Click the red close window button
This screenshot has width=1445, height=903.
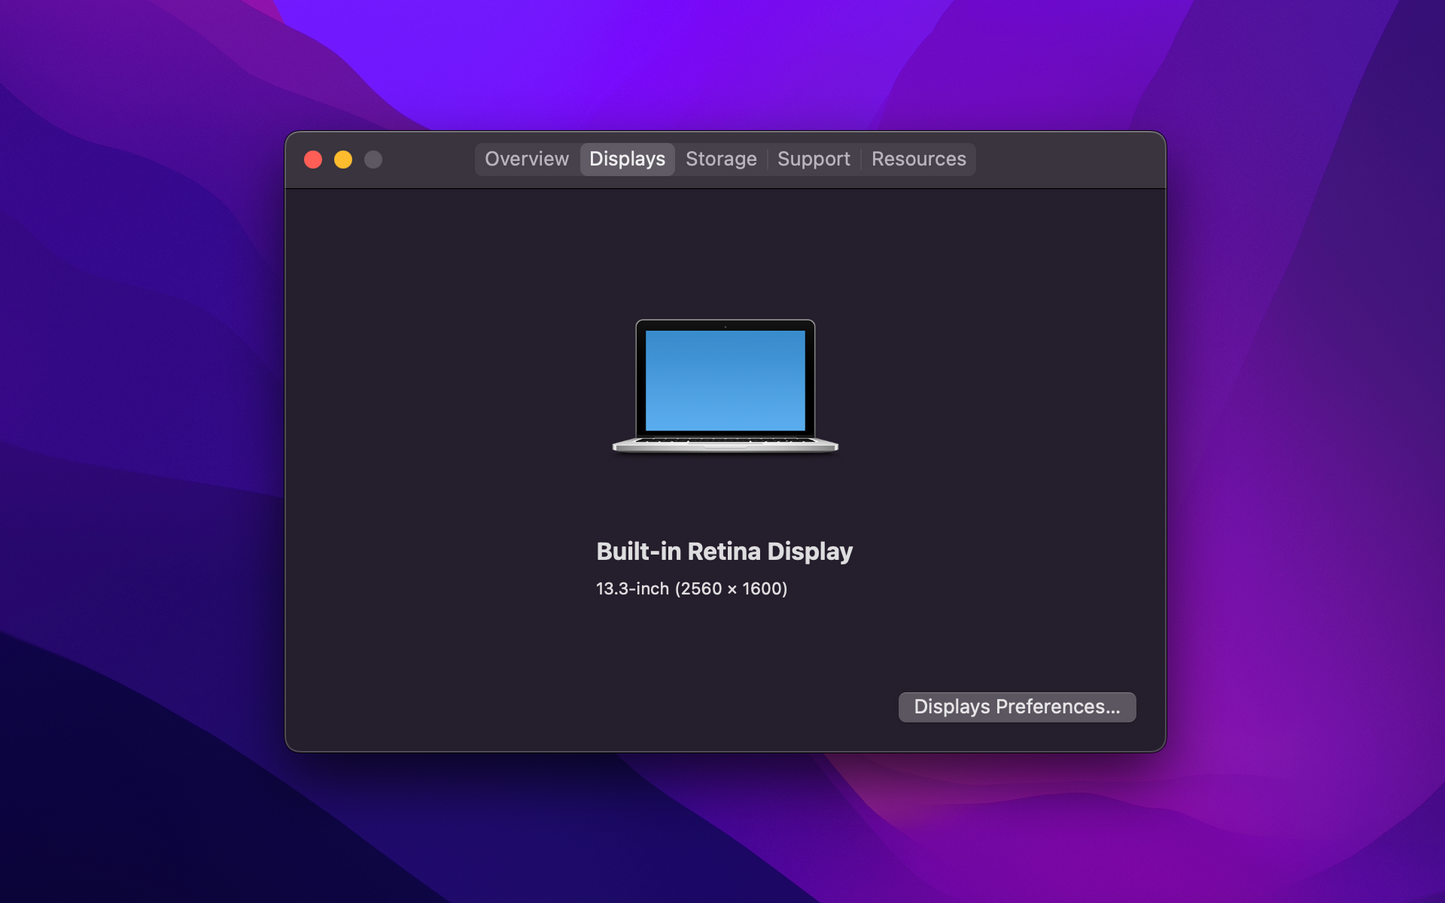(x=313, y=159)
